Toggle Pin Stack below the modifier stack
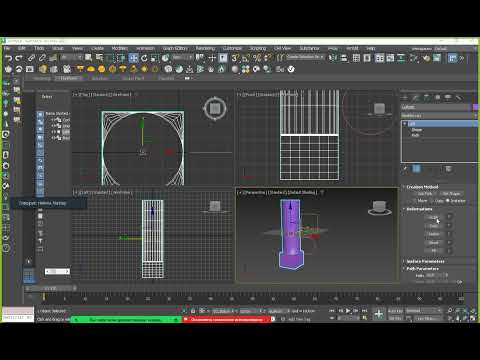 pyautogui.click(x=405, y=169)
